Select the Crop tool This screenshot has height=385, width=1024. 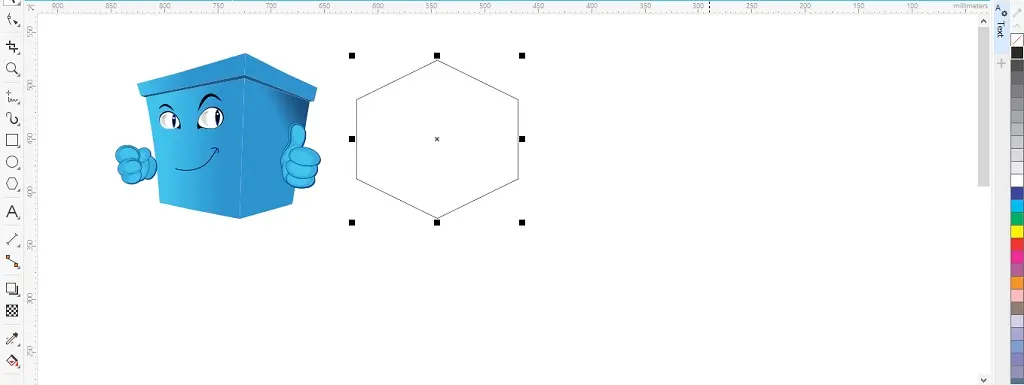coord(12,46)
